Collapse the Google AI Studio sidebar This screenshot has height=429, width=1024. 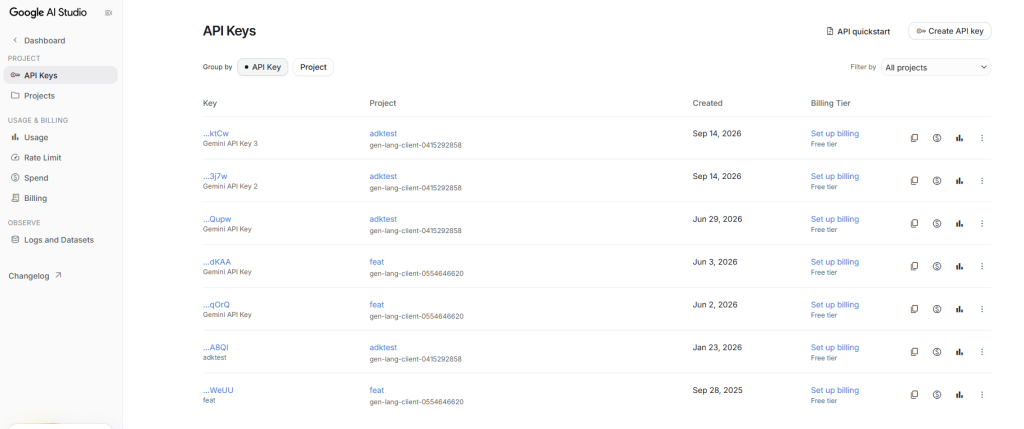(x=108, y=12)
